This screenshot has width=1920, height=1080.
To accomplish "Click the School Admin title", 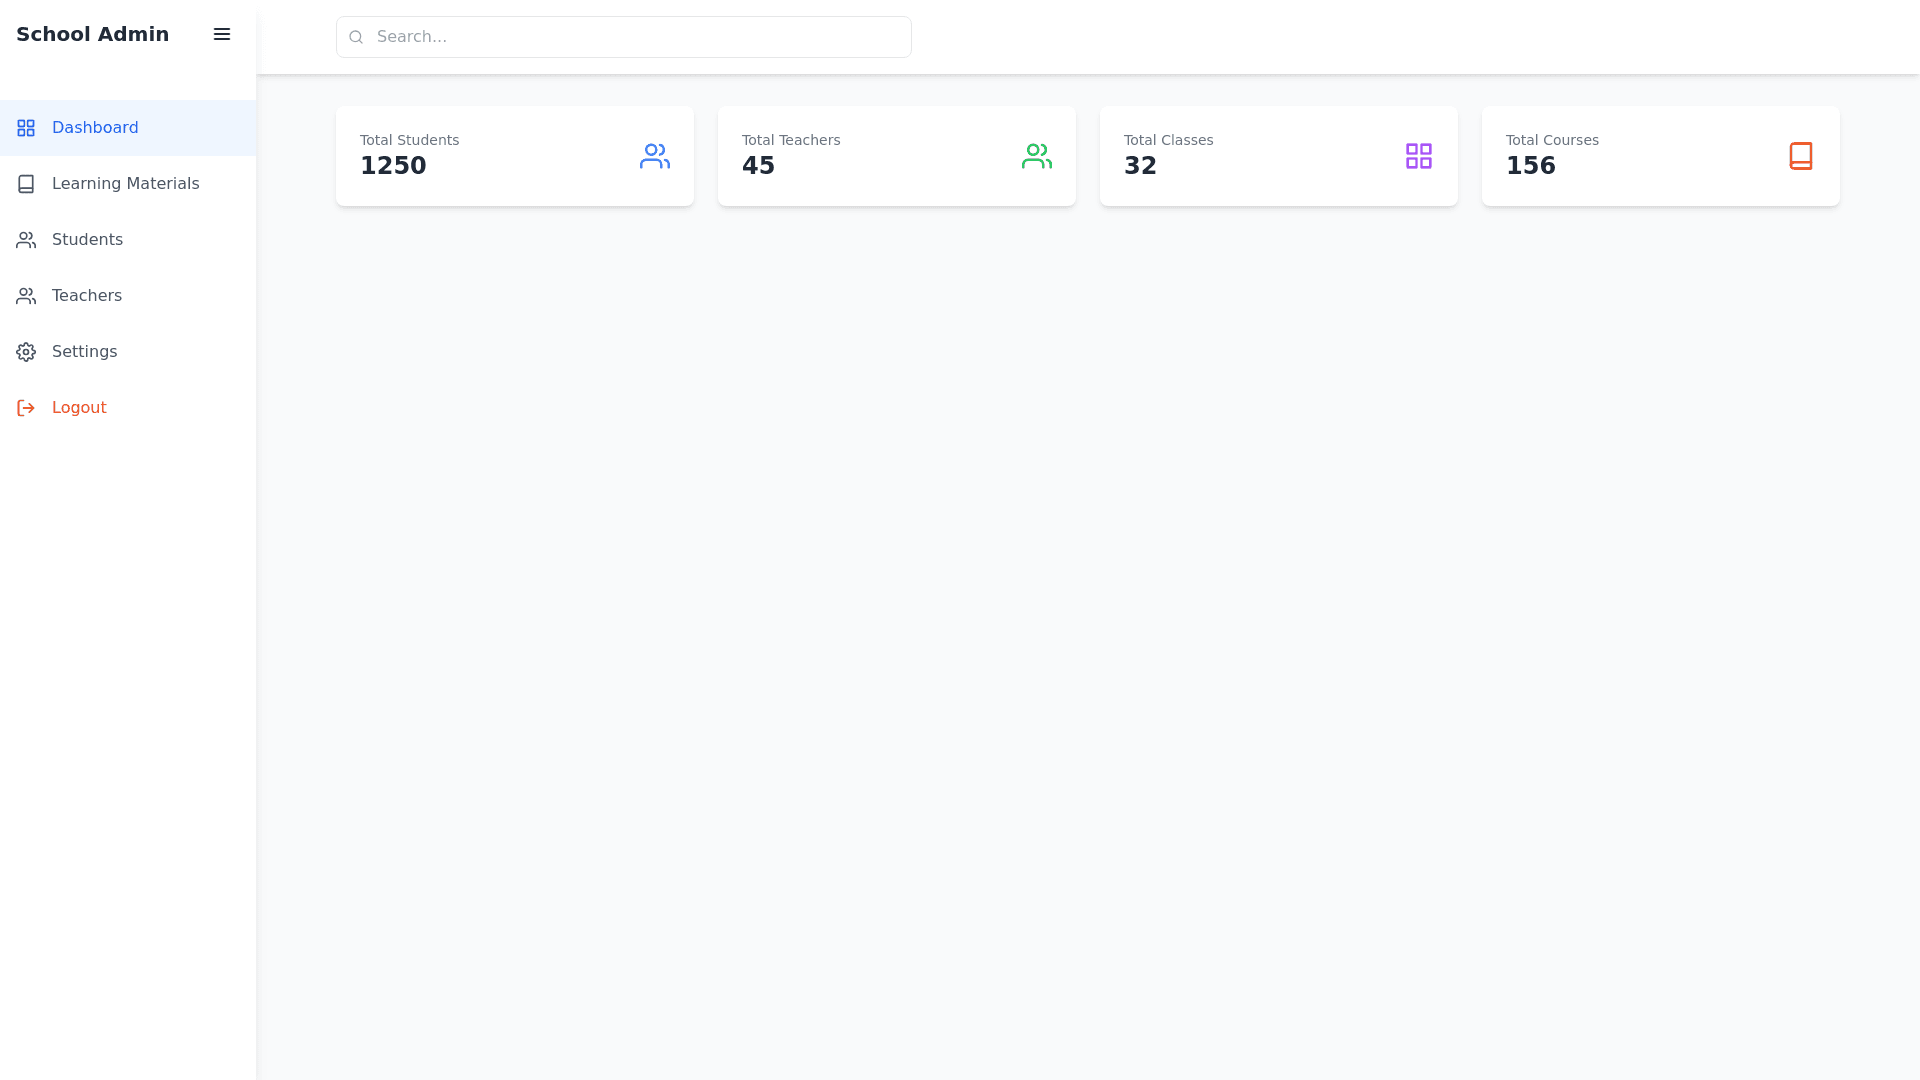I will [92, 33].
